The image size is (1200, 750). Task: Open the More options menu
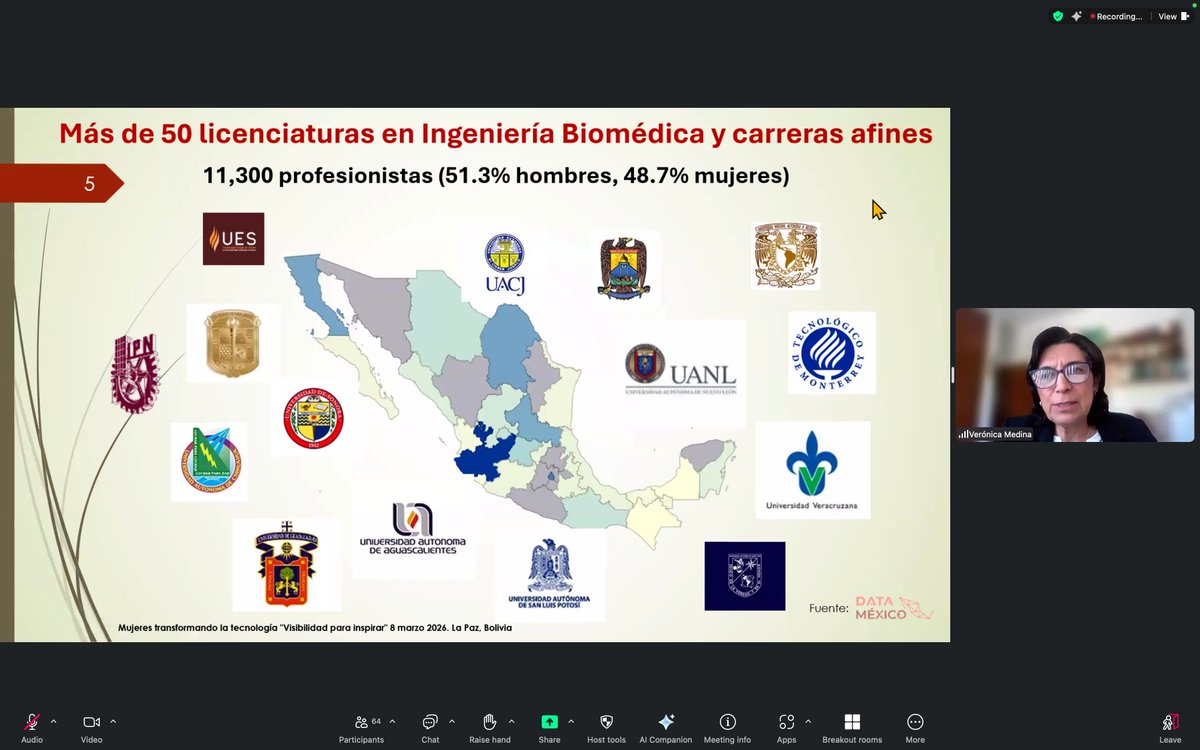tap(915, 727)
